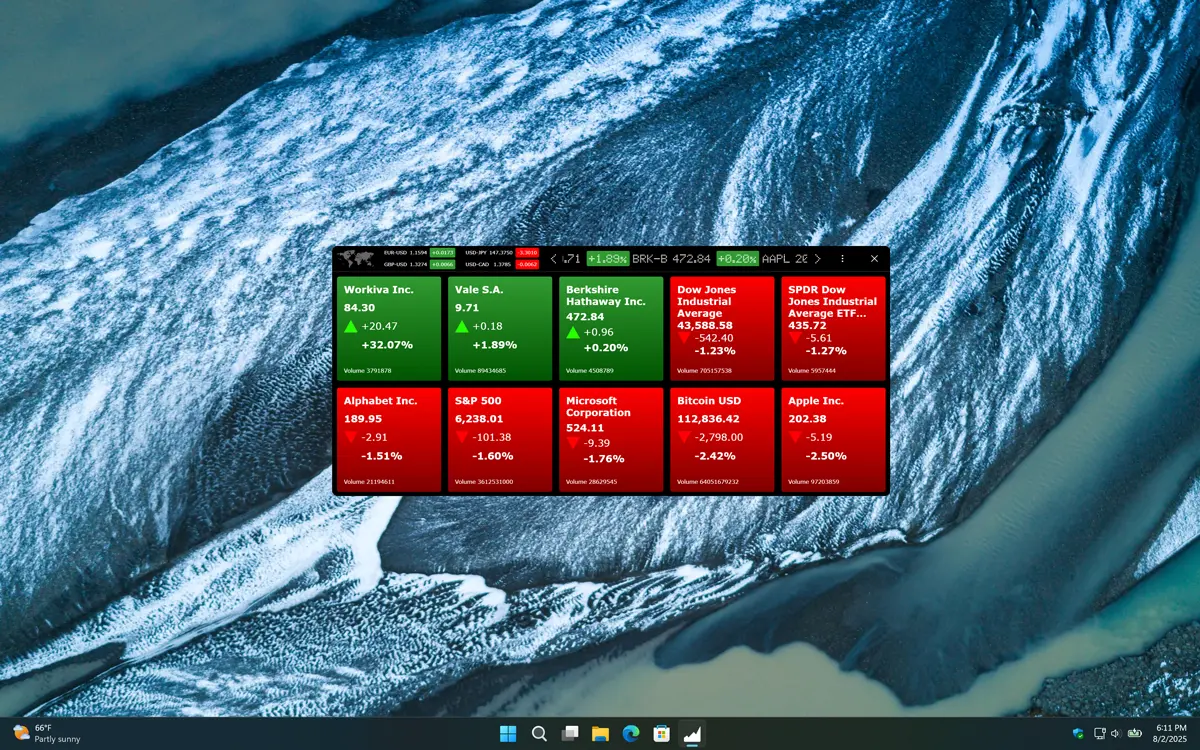This screenshot has height=750, width=1200.
Task: Click the green up arrow on Berkshire Hathaway
Action: coord(573,332)
